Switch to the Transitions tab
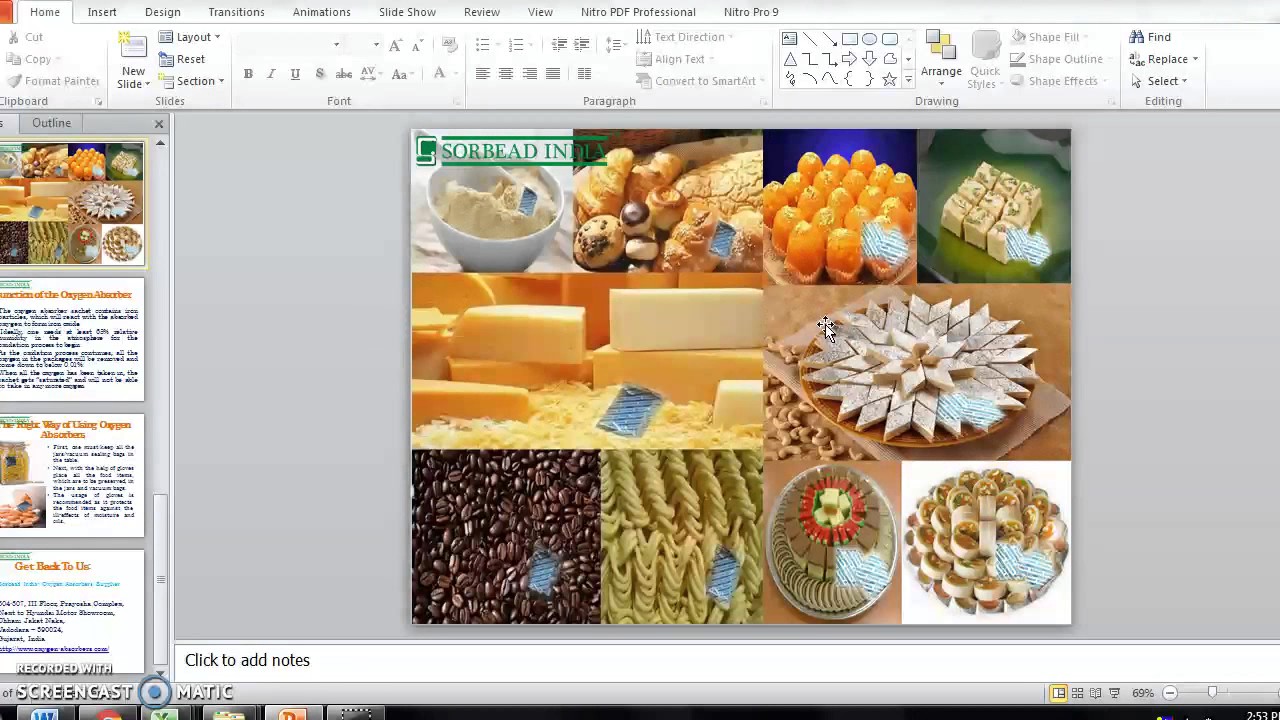 coord(236,12)
